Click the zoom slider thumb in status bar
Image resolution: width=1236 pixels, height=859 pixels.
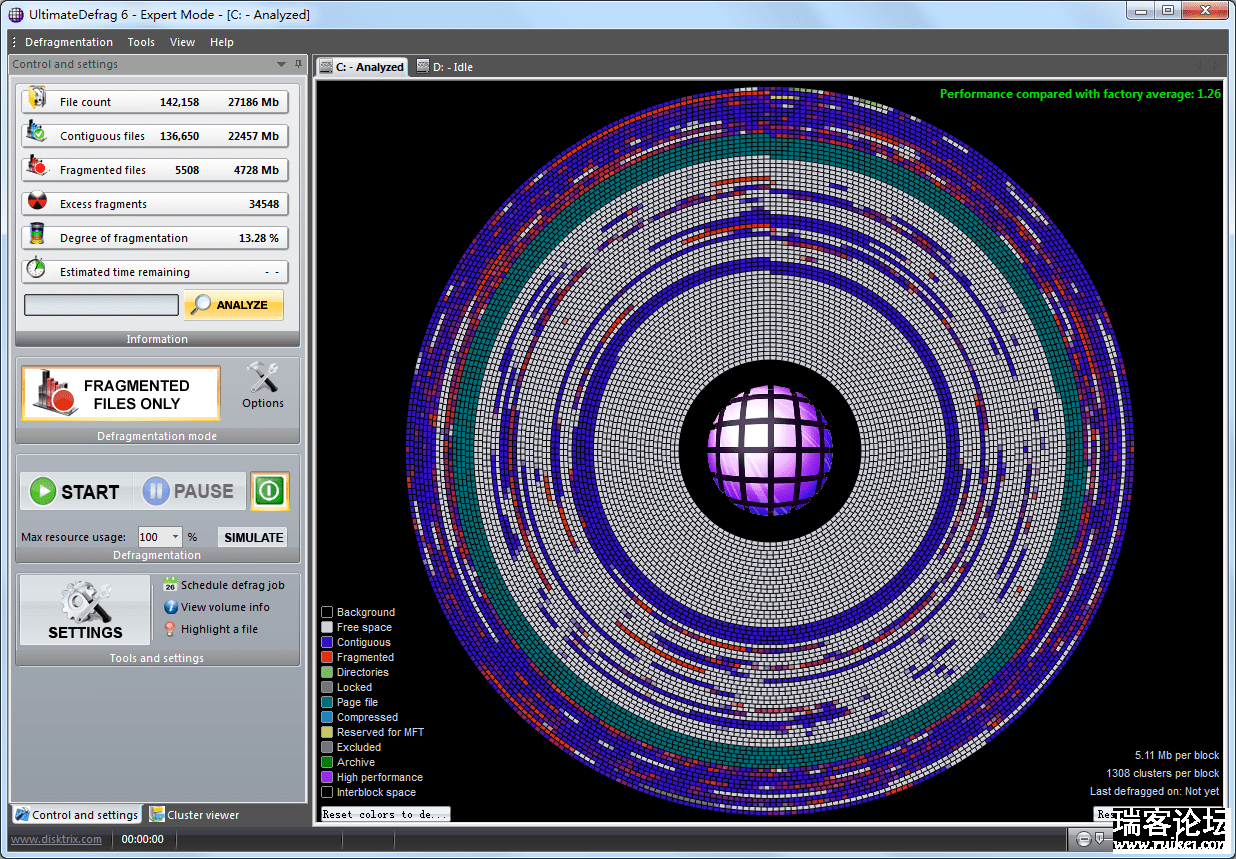(1099, 839)
